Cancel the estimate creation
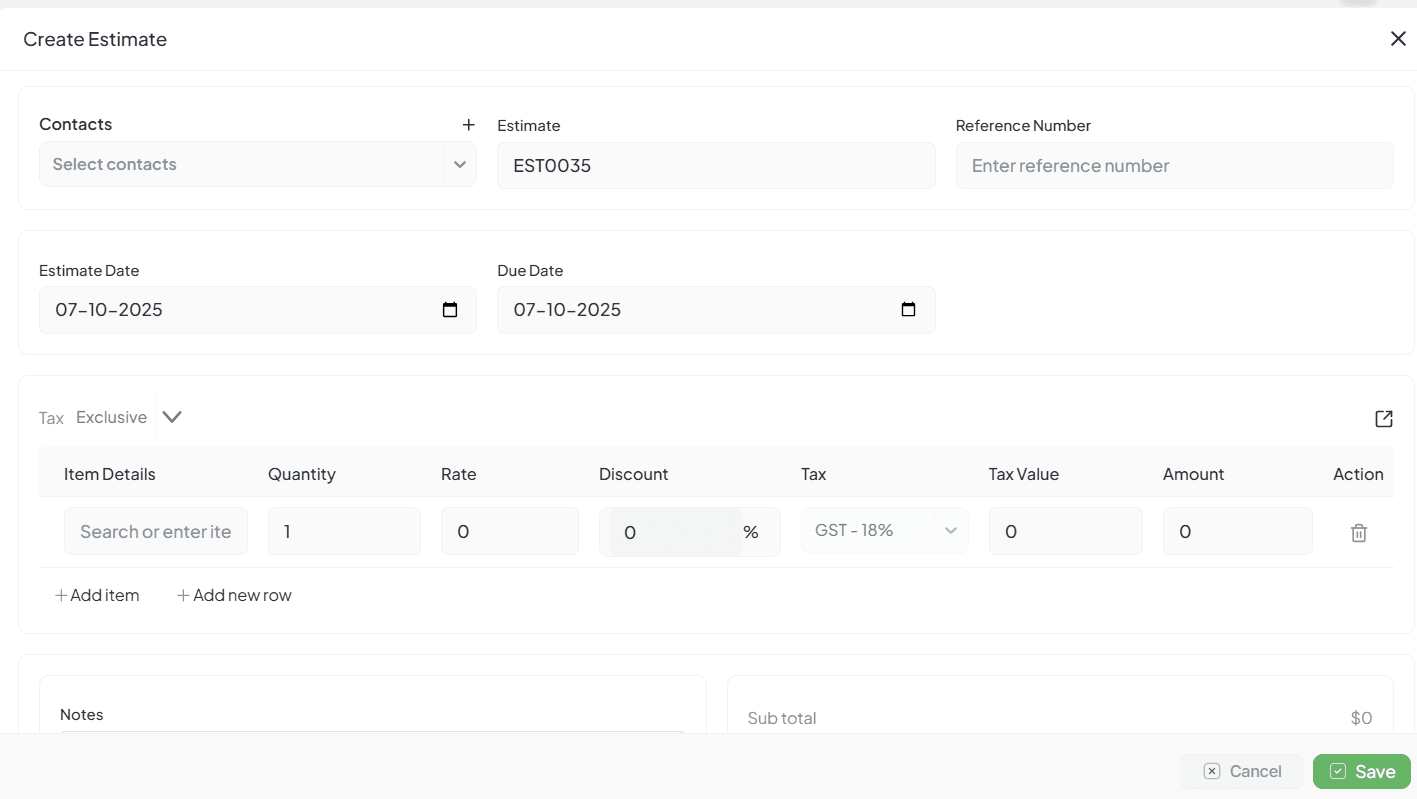This screenshot has width=1417, height=799. (x=1242, y=771)
